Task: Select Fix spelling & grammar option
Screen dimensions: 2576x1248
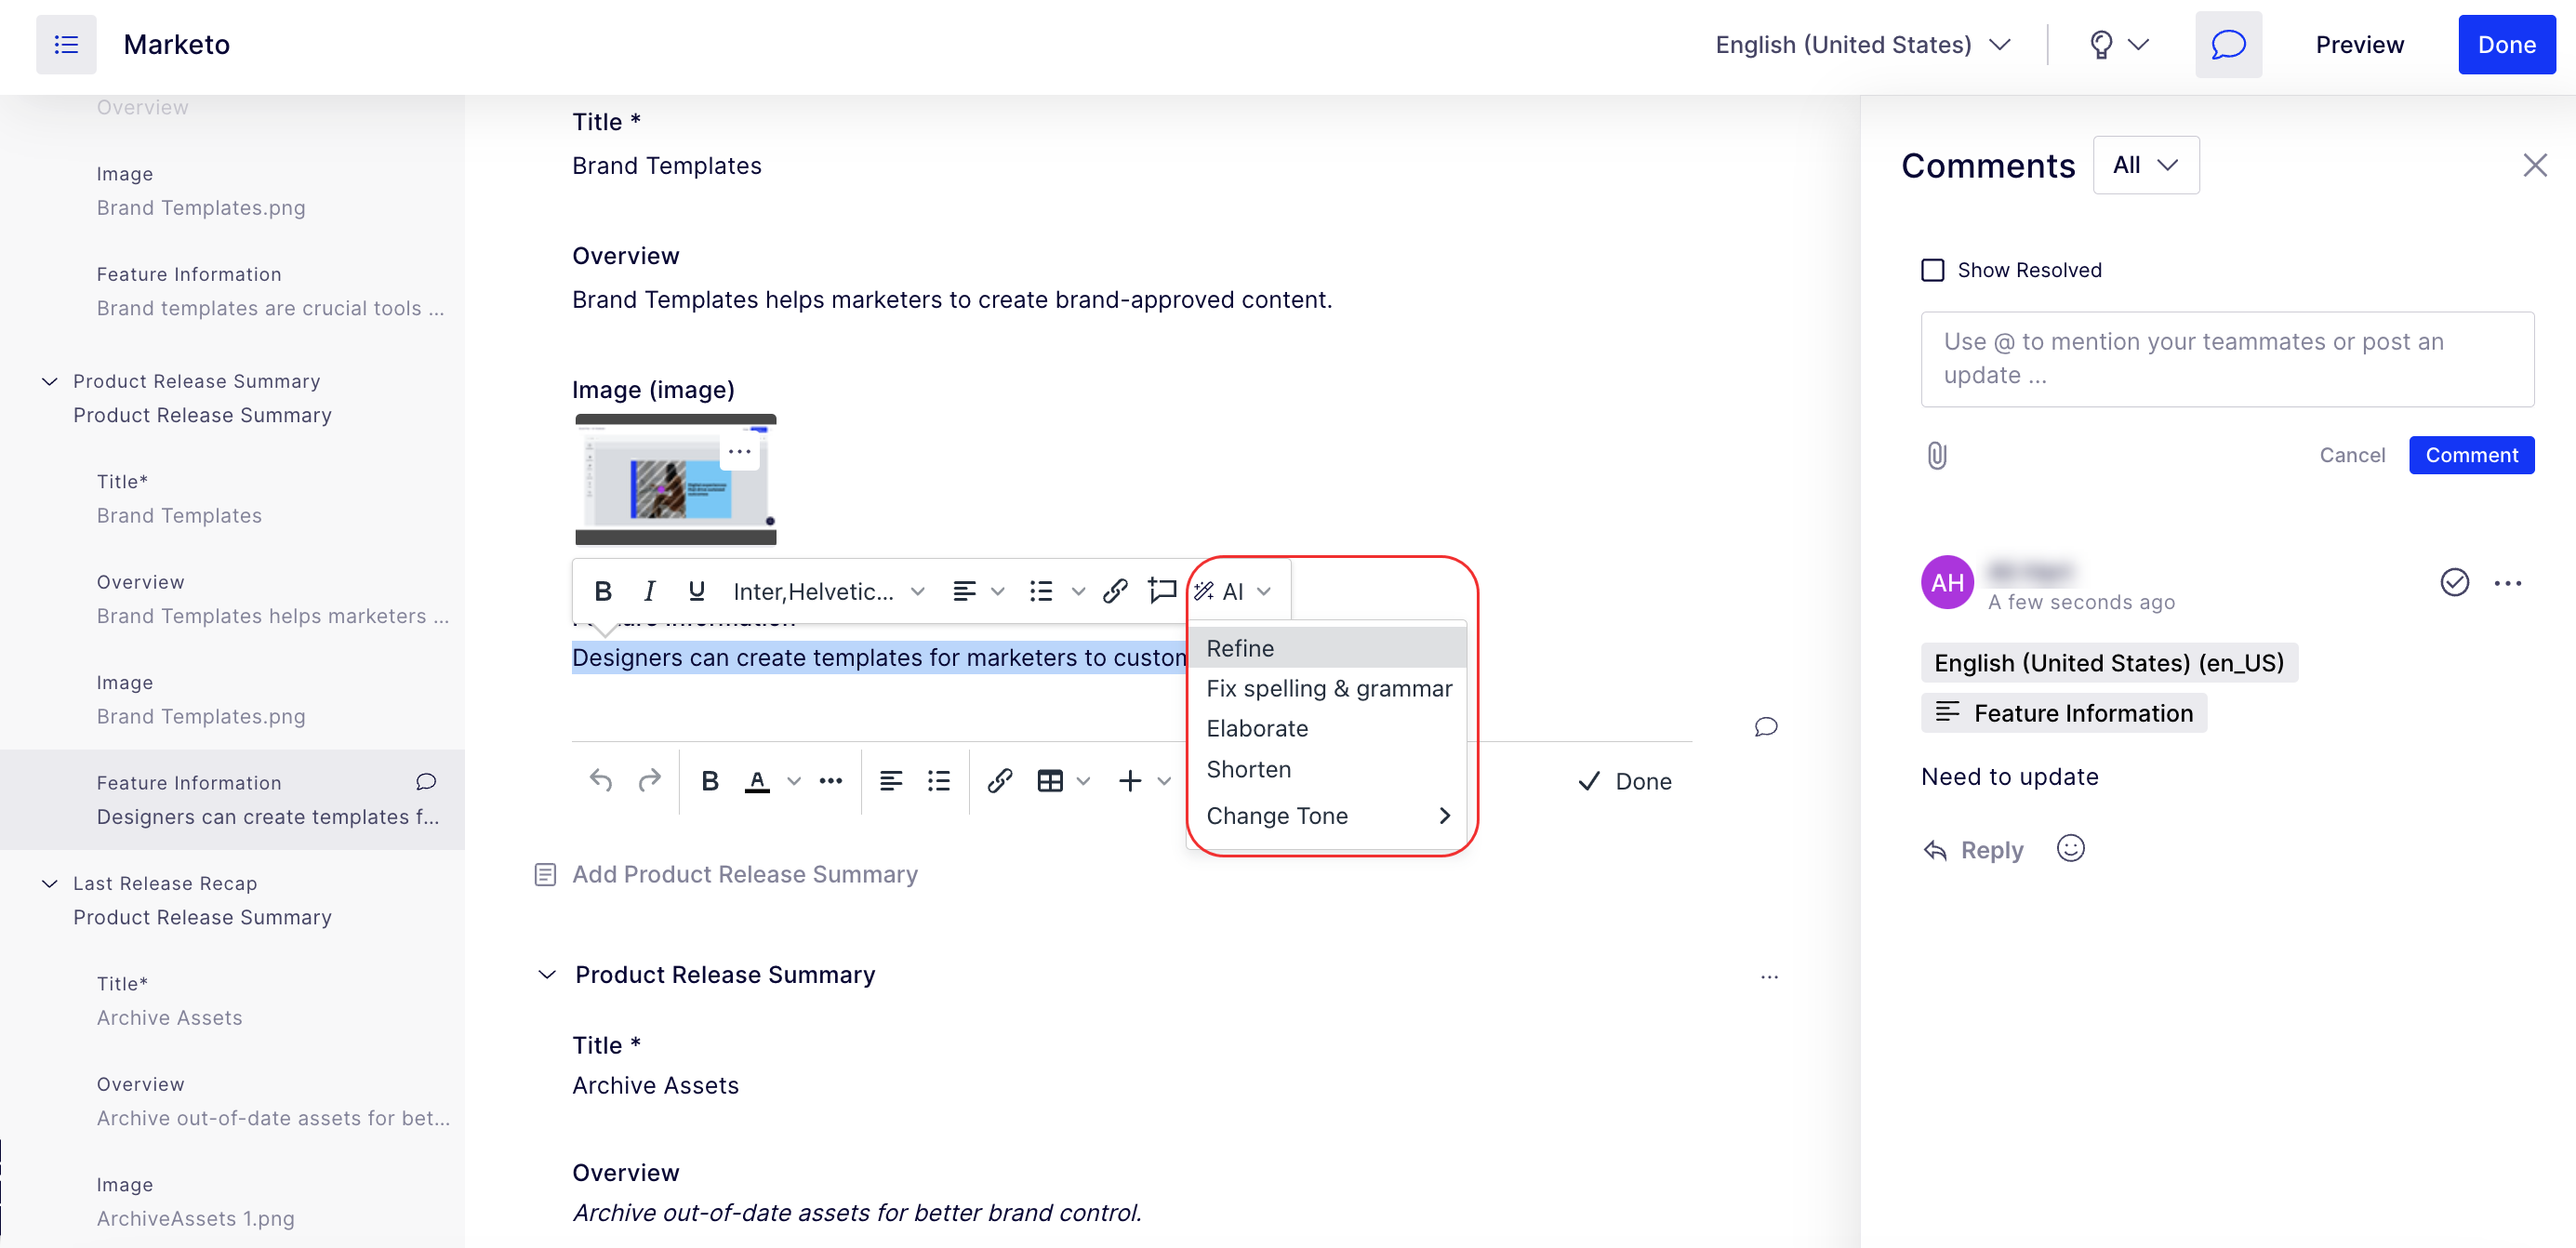Action: (1327, 689)
